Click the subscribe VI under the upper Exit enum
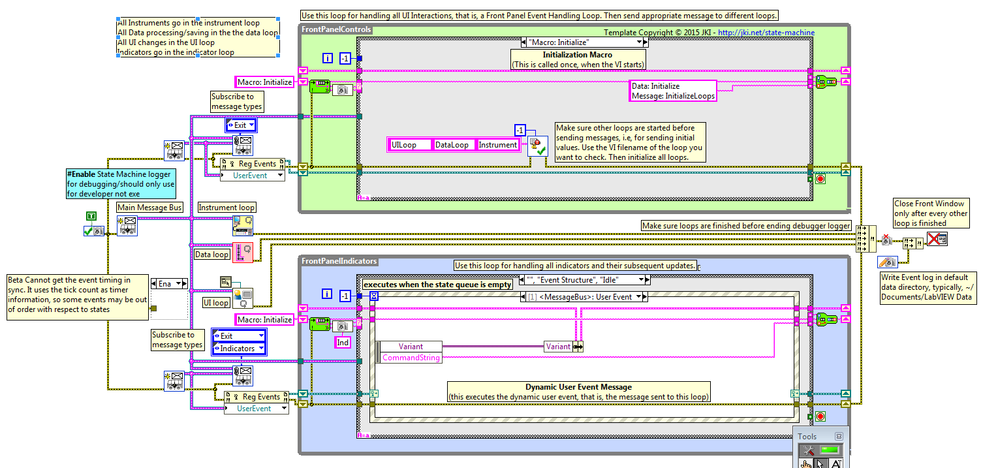998x468 pixels. tap(241, 143)
